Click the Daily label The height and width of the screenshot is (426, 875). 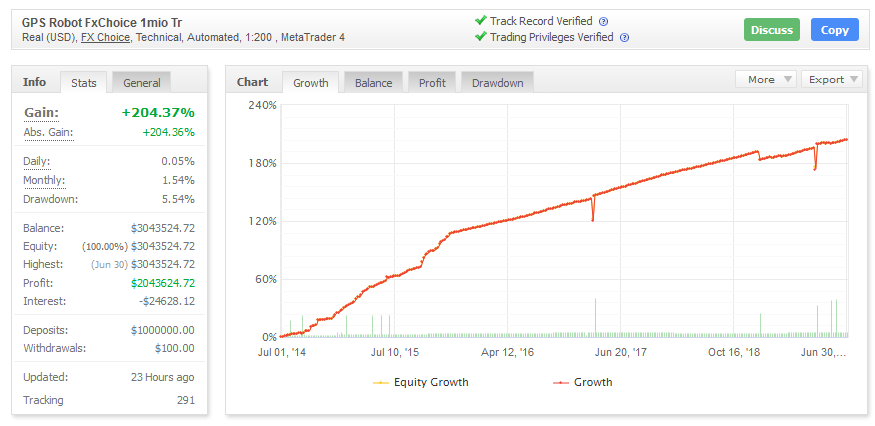point(37,161)
